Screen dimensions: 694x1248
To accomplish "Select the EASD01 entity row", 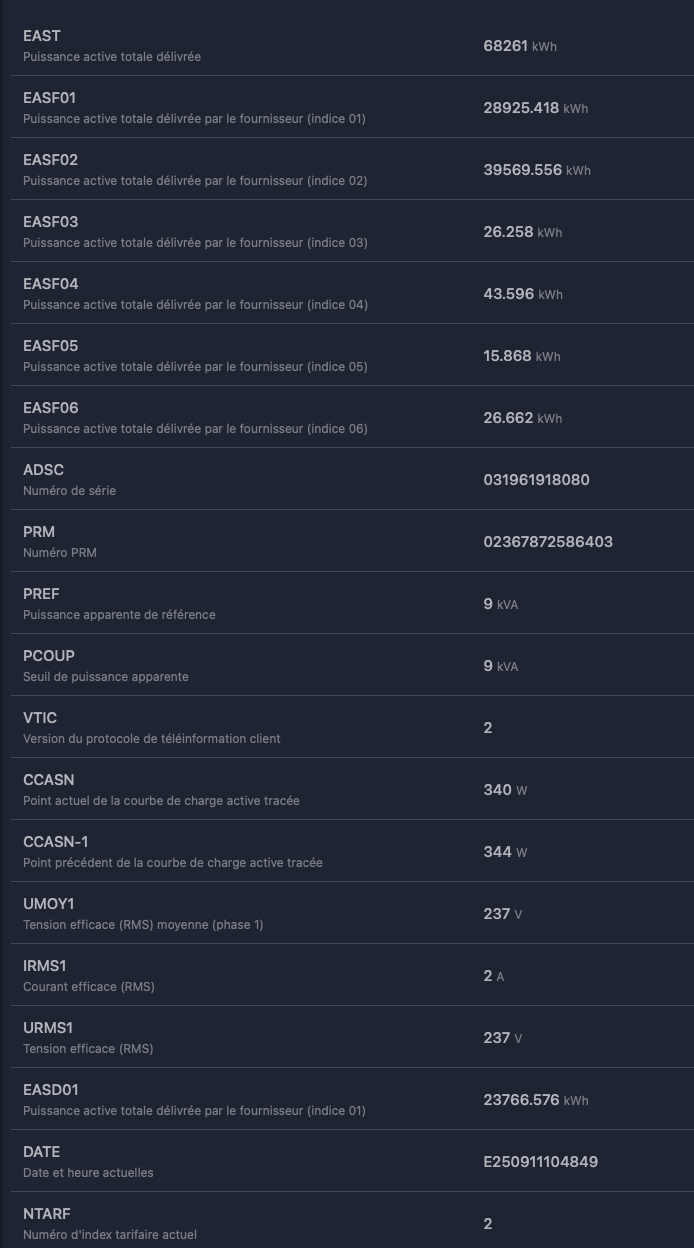I will [347, 1100].
